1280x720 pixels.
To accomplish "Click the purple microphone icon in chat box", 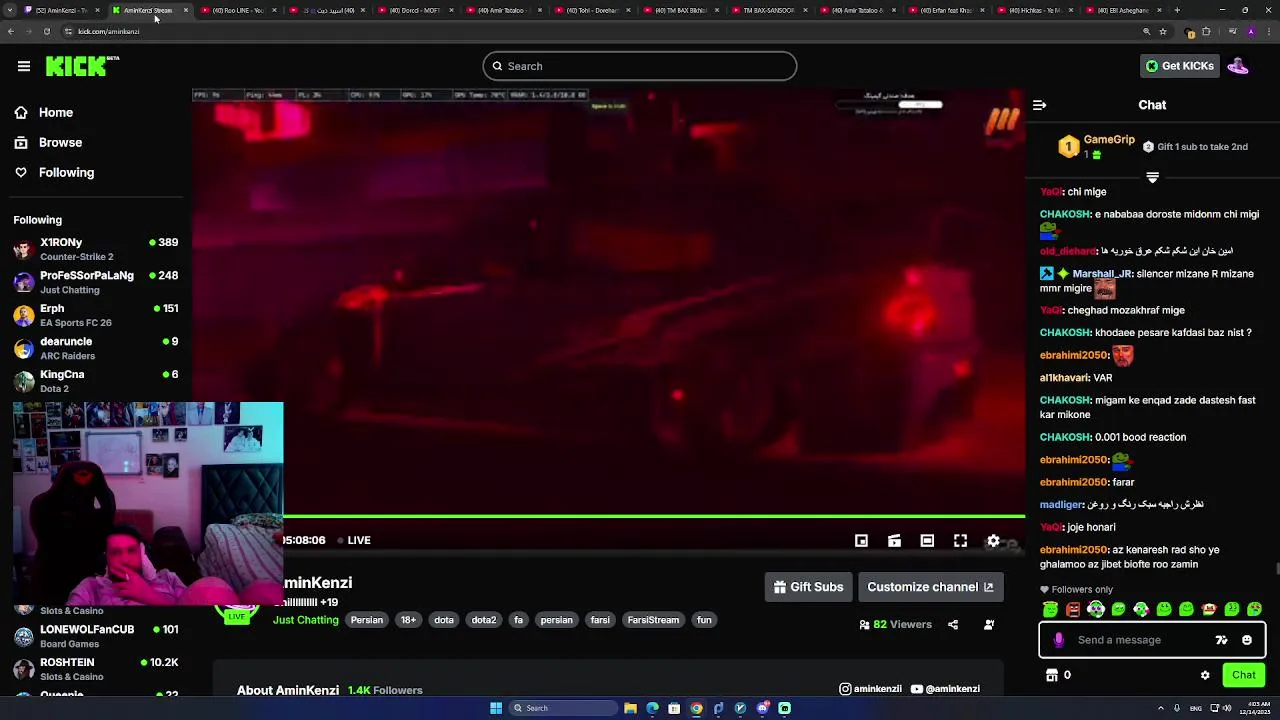I will point(1059,640).
